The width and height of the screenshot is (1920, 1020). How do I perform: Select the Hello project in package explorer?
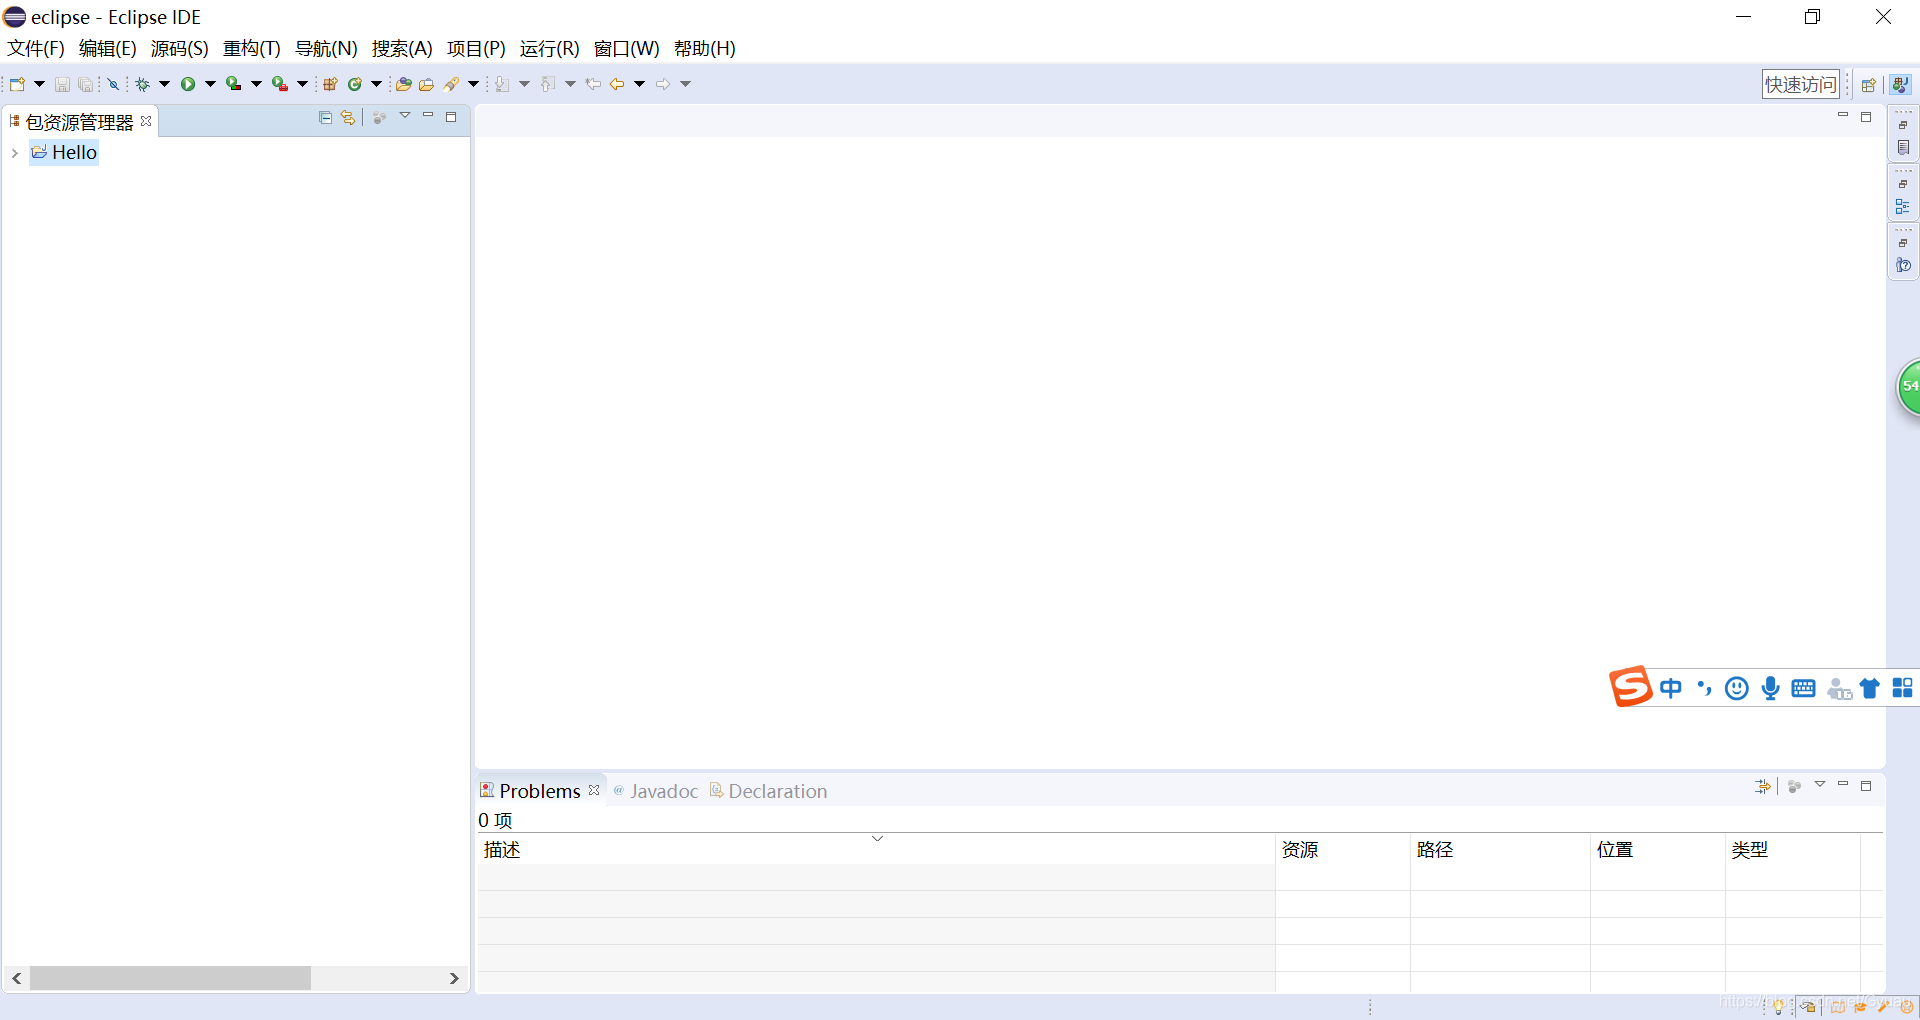64,152
